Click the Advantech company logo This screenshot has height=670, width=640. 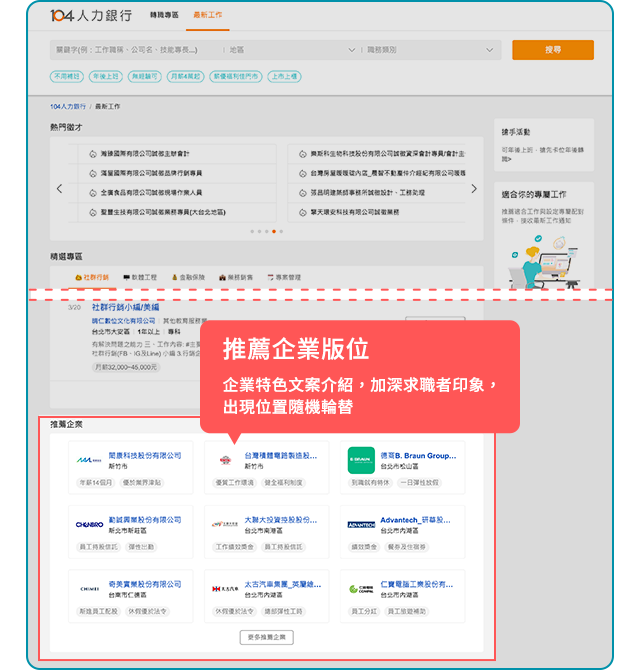(x=361, y=524)
